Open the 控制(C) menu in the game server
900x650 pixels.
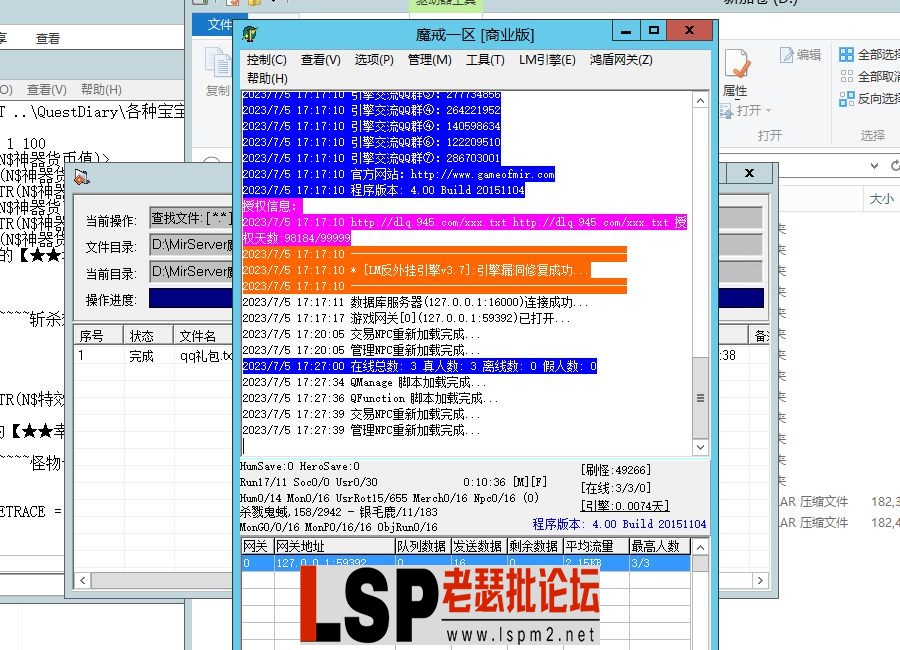[x=265, y=60]
